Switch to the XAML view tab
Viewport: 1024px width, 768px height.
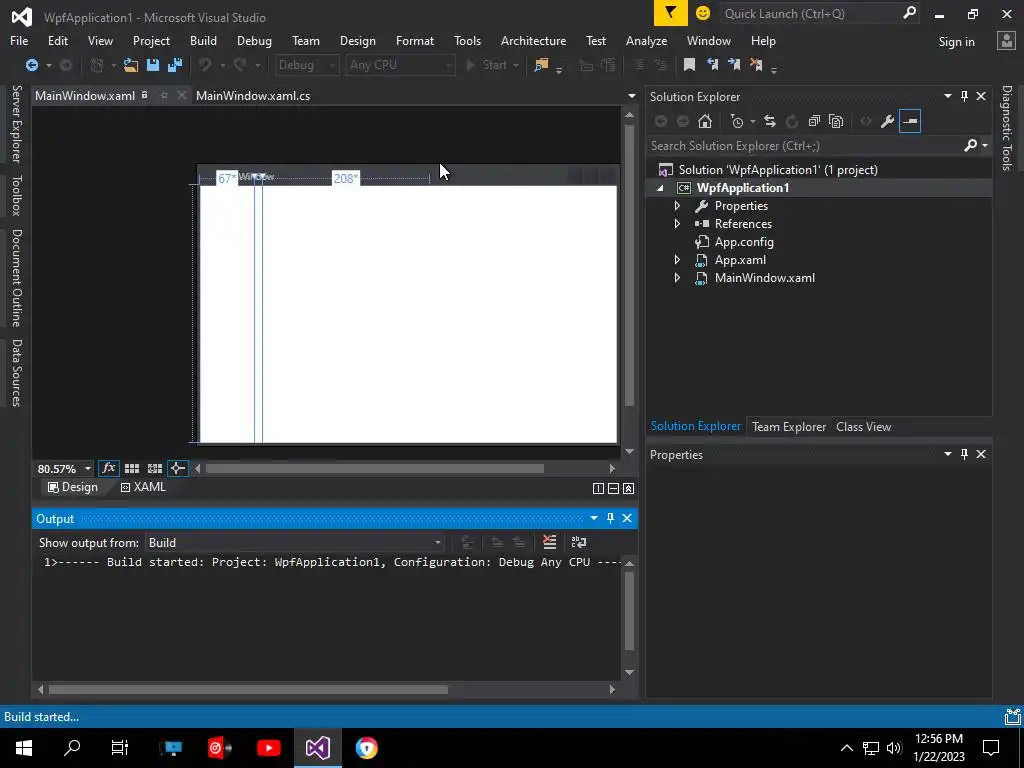pyautogui.click(x=143, y=487)
